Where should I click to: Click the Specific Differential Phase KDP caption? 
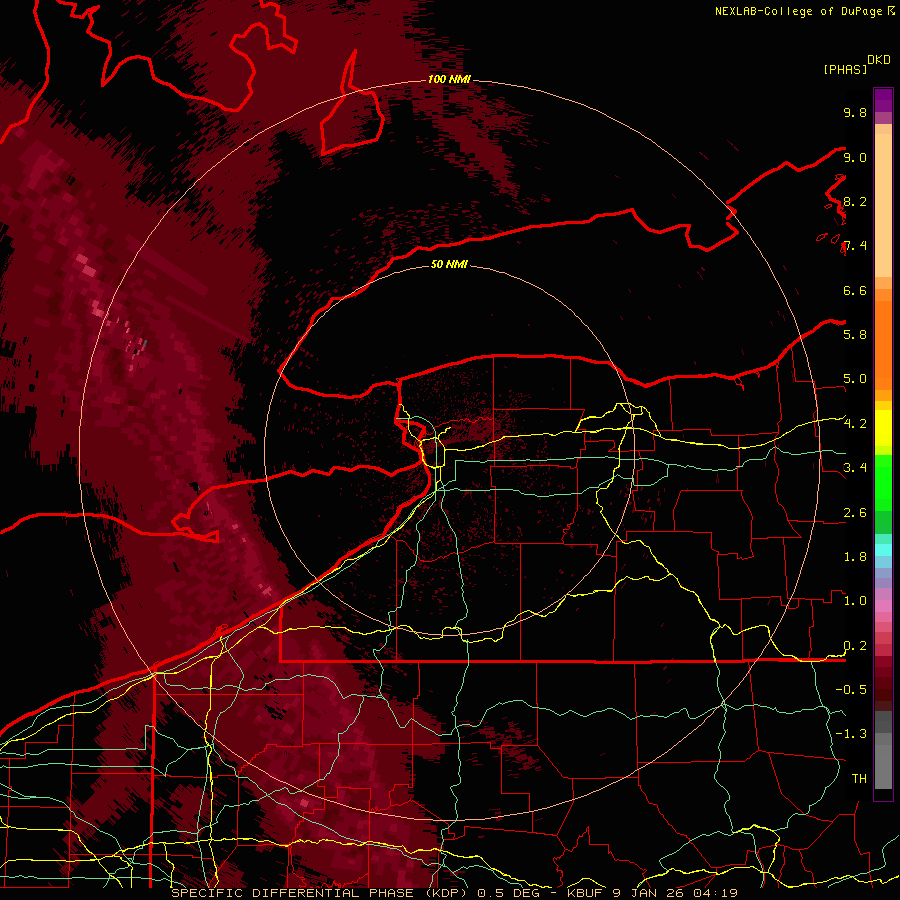coord(455,893)
